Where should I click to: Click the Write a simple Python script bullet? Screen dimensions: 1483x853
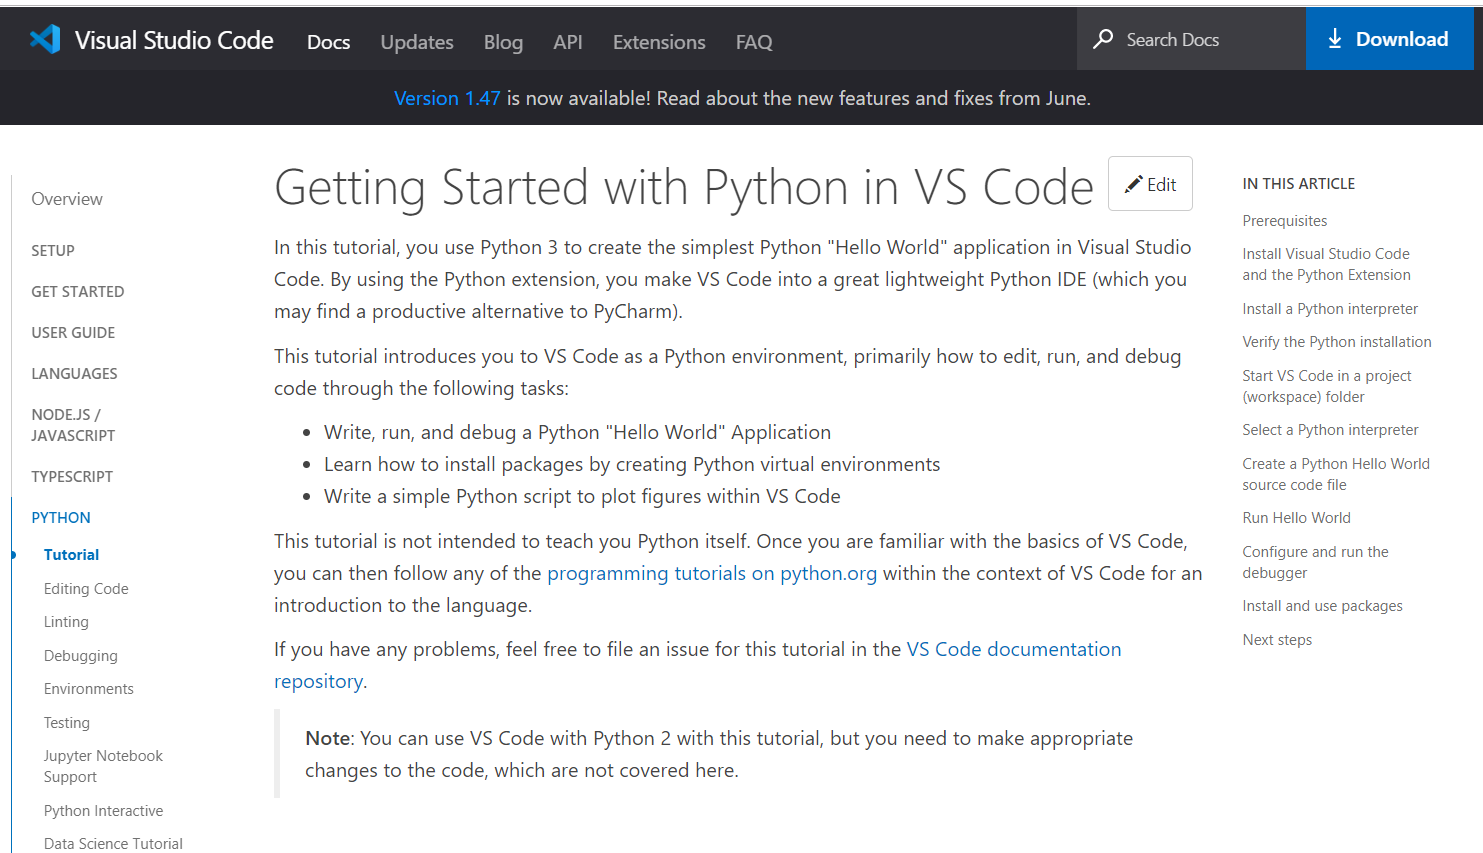pos(582,496)
